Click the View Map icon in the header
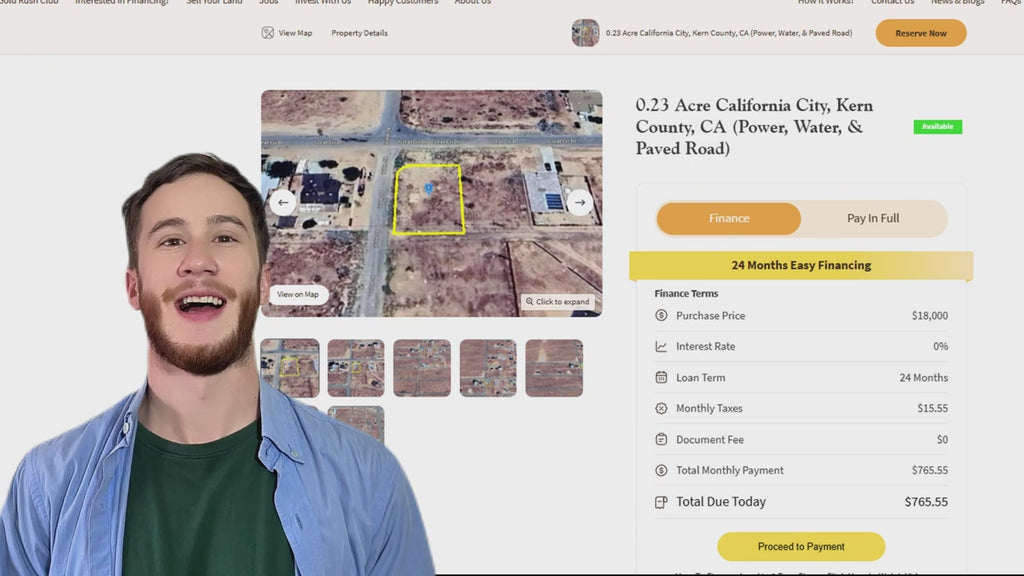The height and width of the screenshot is (576, 1024). [268, 33]
